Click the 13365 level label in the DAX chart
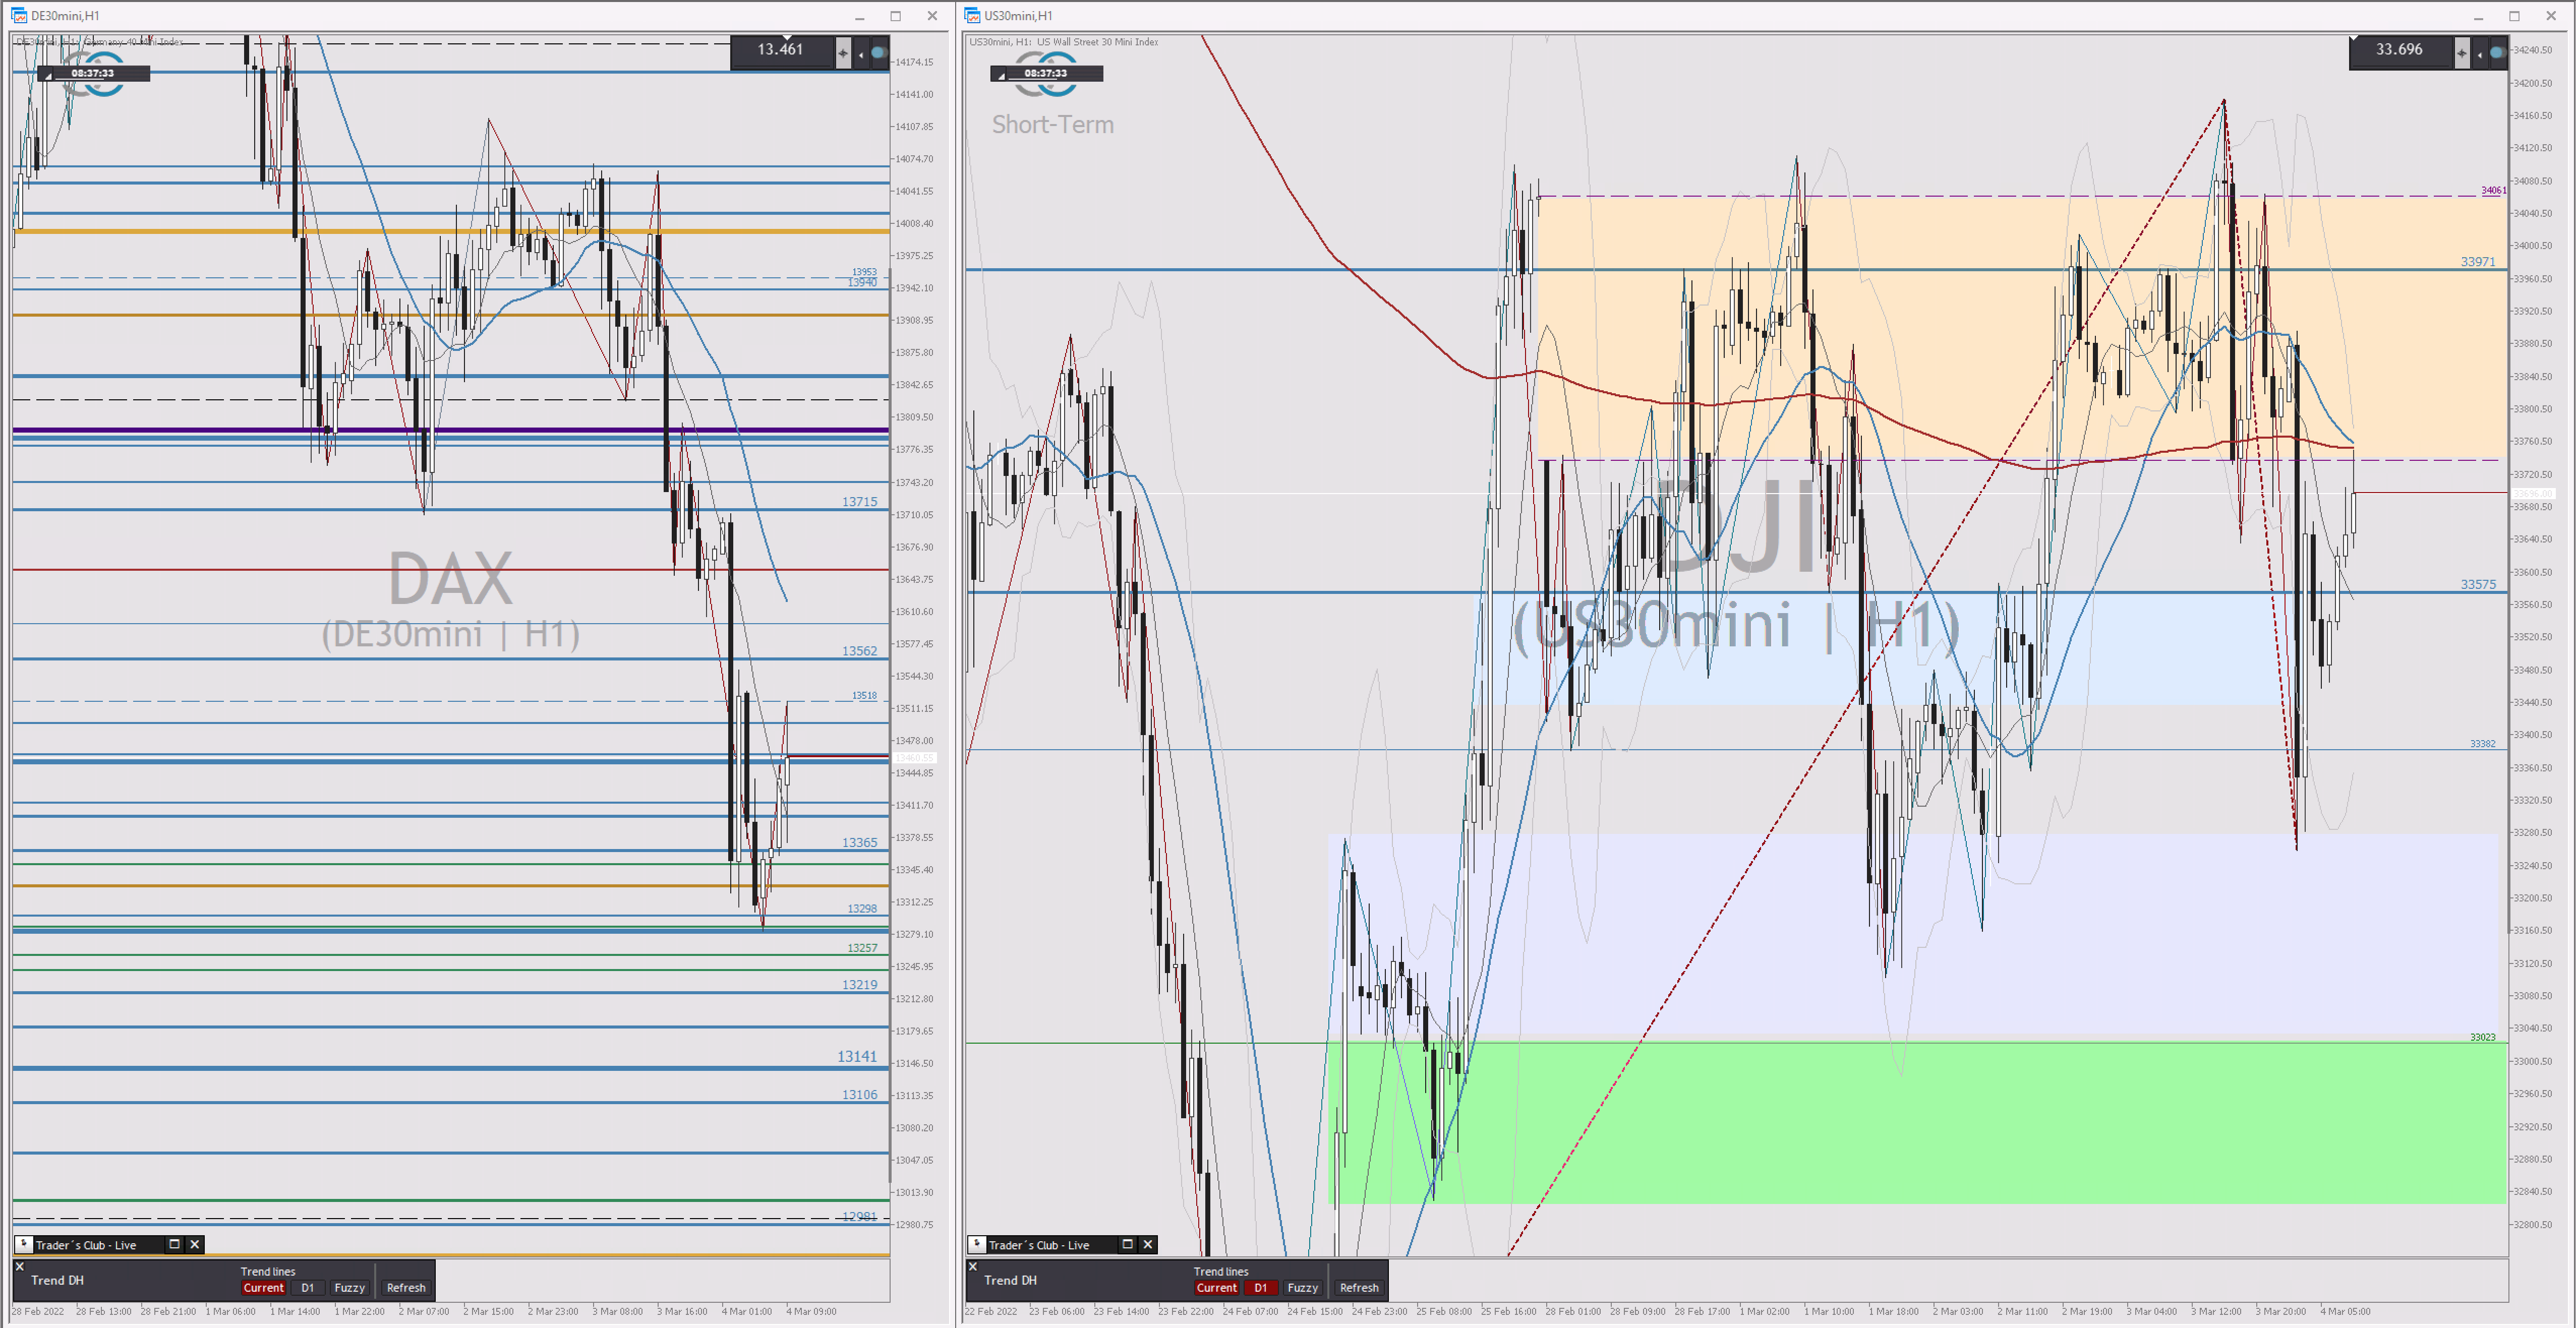Viewport: 2576px width, 1328px height. [859, 843]
